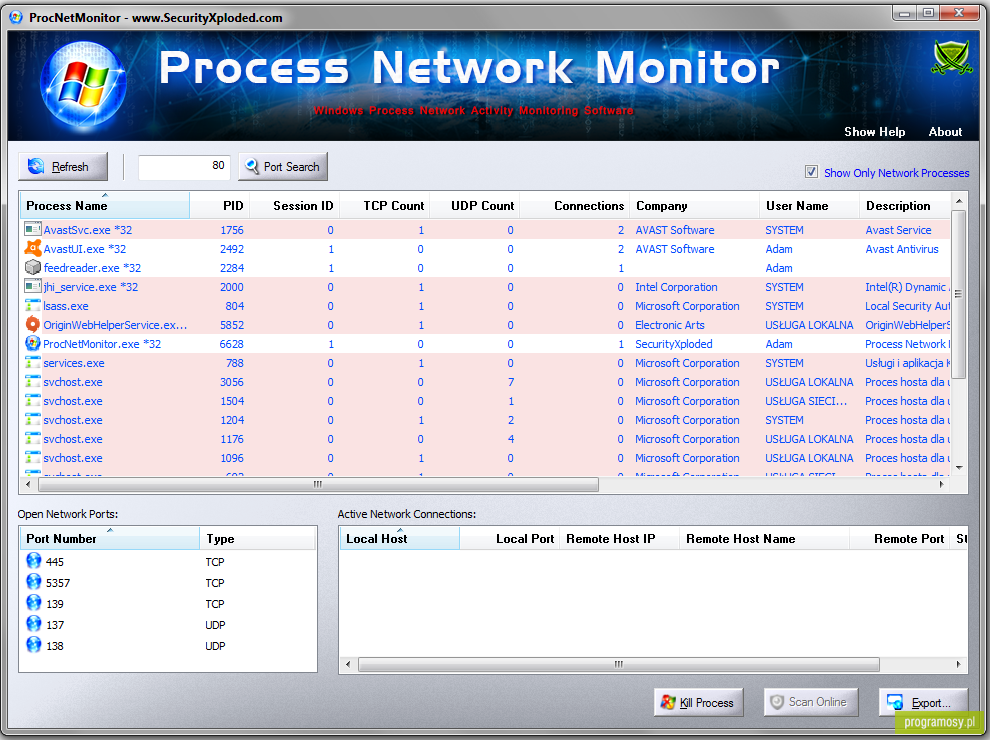Open the About menu item
The image size is (990, 740).
945,131
